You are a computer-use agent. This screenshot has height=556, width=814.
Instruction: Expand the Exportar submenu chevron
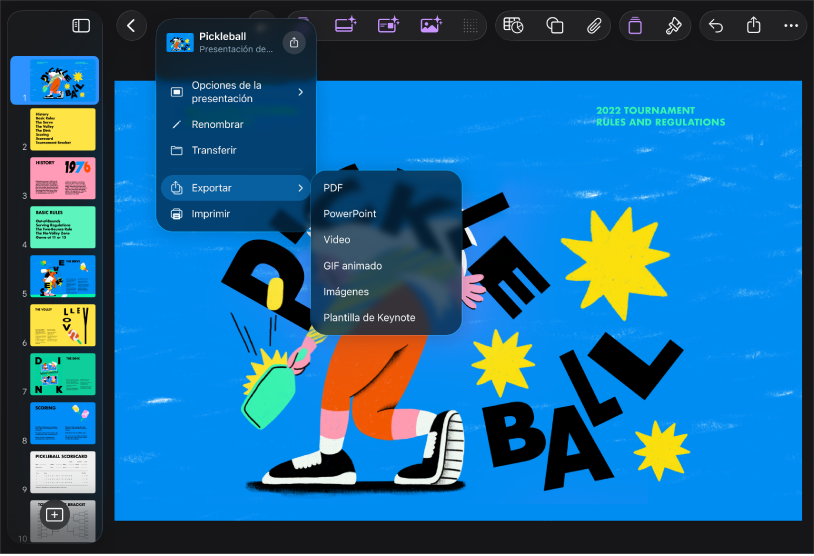pyautogui.click(x=301, y=188)
